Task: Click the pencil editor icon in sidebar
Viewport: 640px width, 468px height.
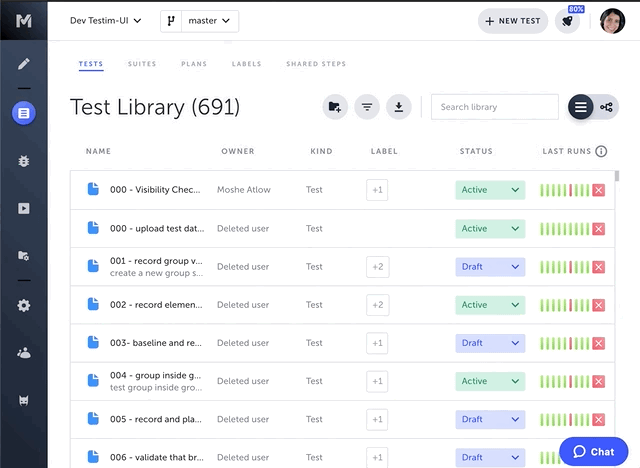Action: [24, 65]
